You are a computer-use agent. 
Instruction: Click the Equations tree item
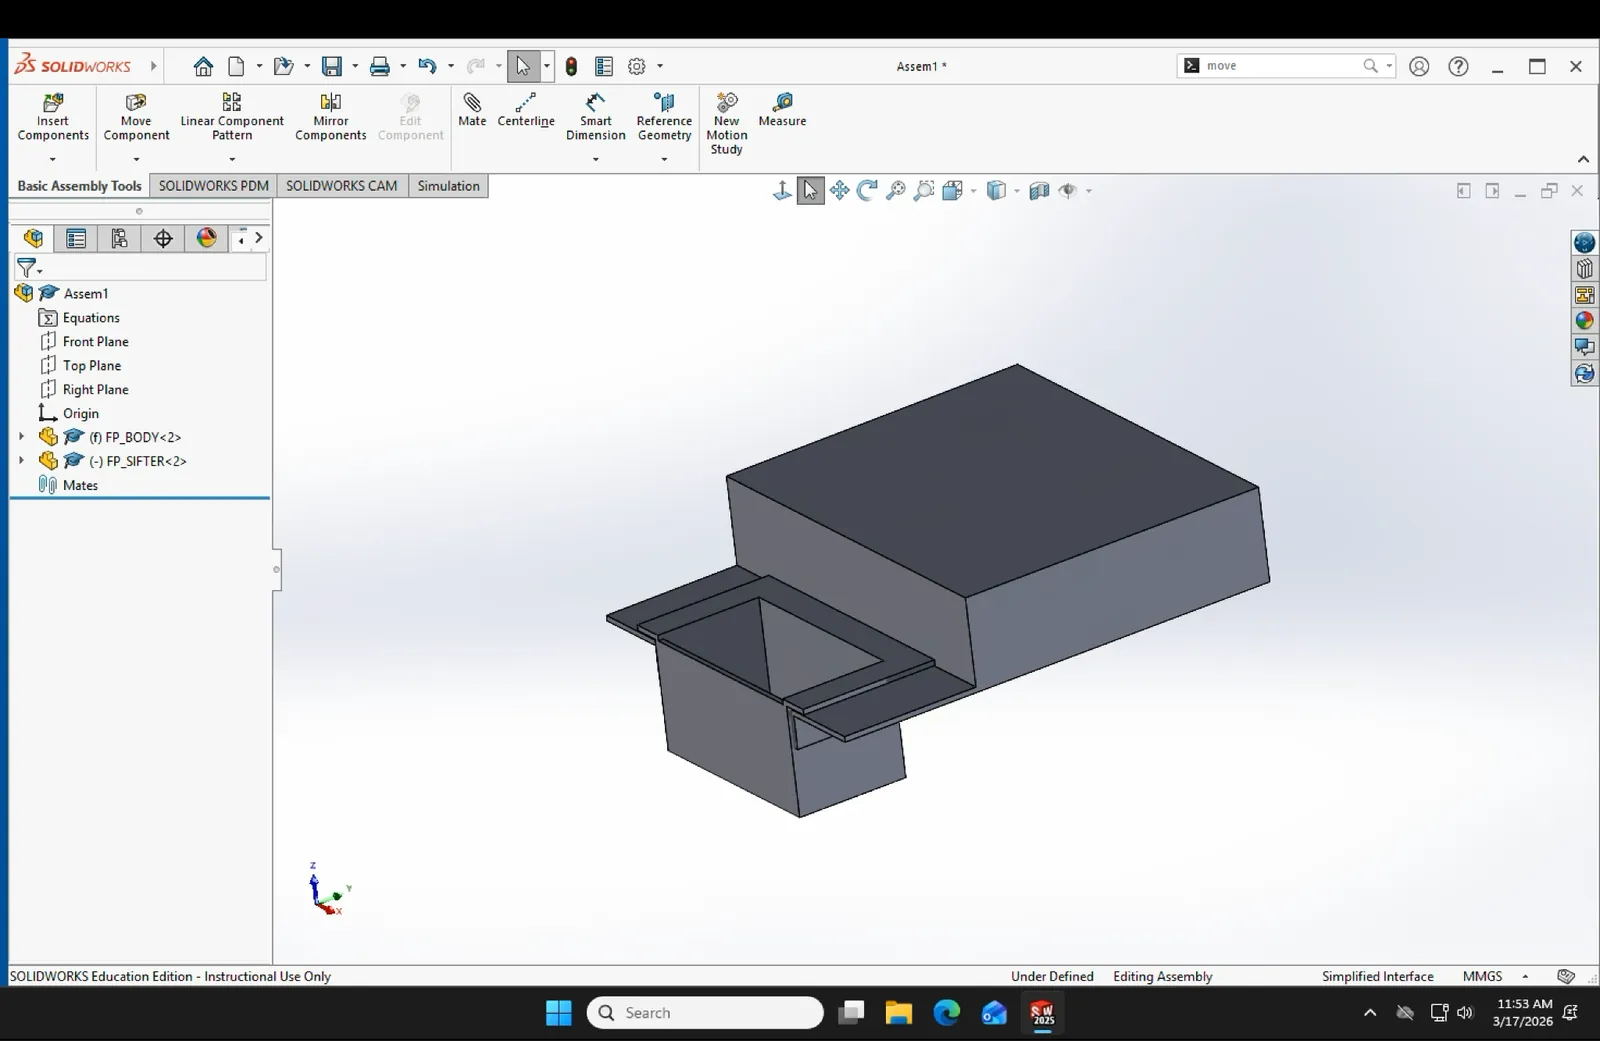90,317
